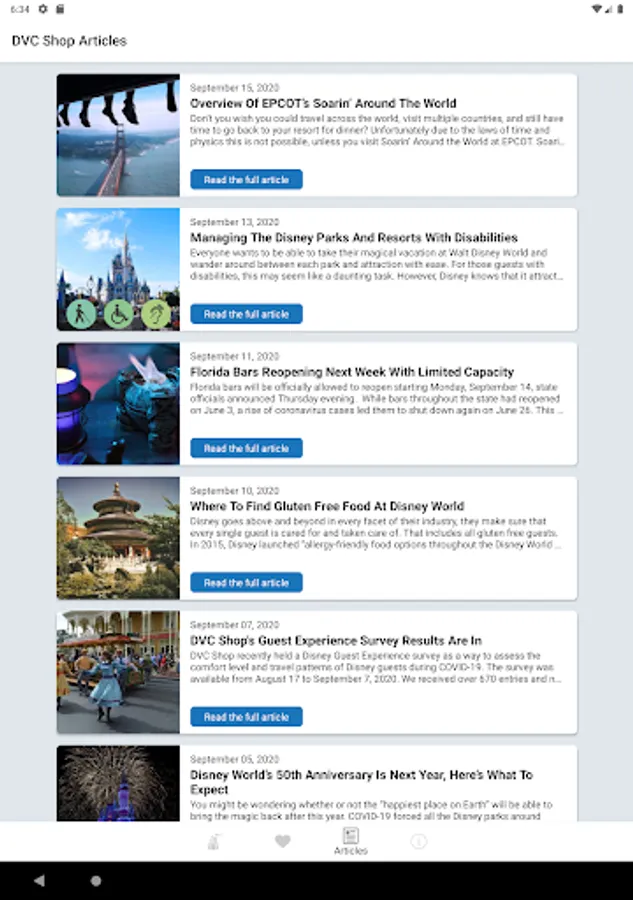Open the Main Street dancers thumbnail
This screenshot has width=633, height=900.
point(118,672)
